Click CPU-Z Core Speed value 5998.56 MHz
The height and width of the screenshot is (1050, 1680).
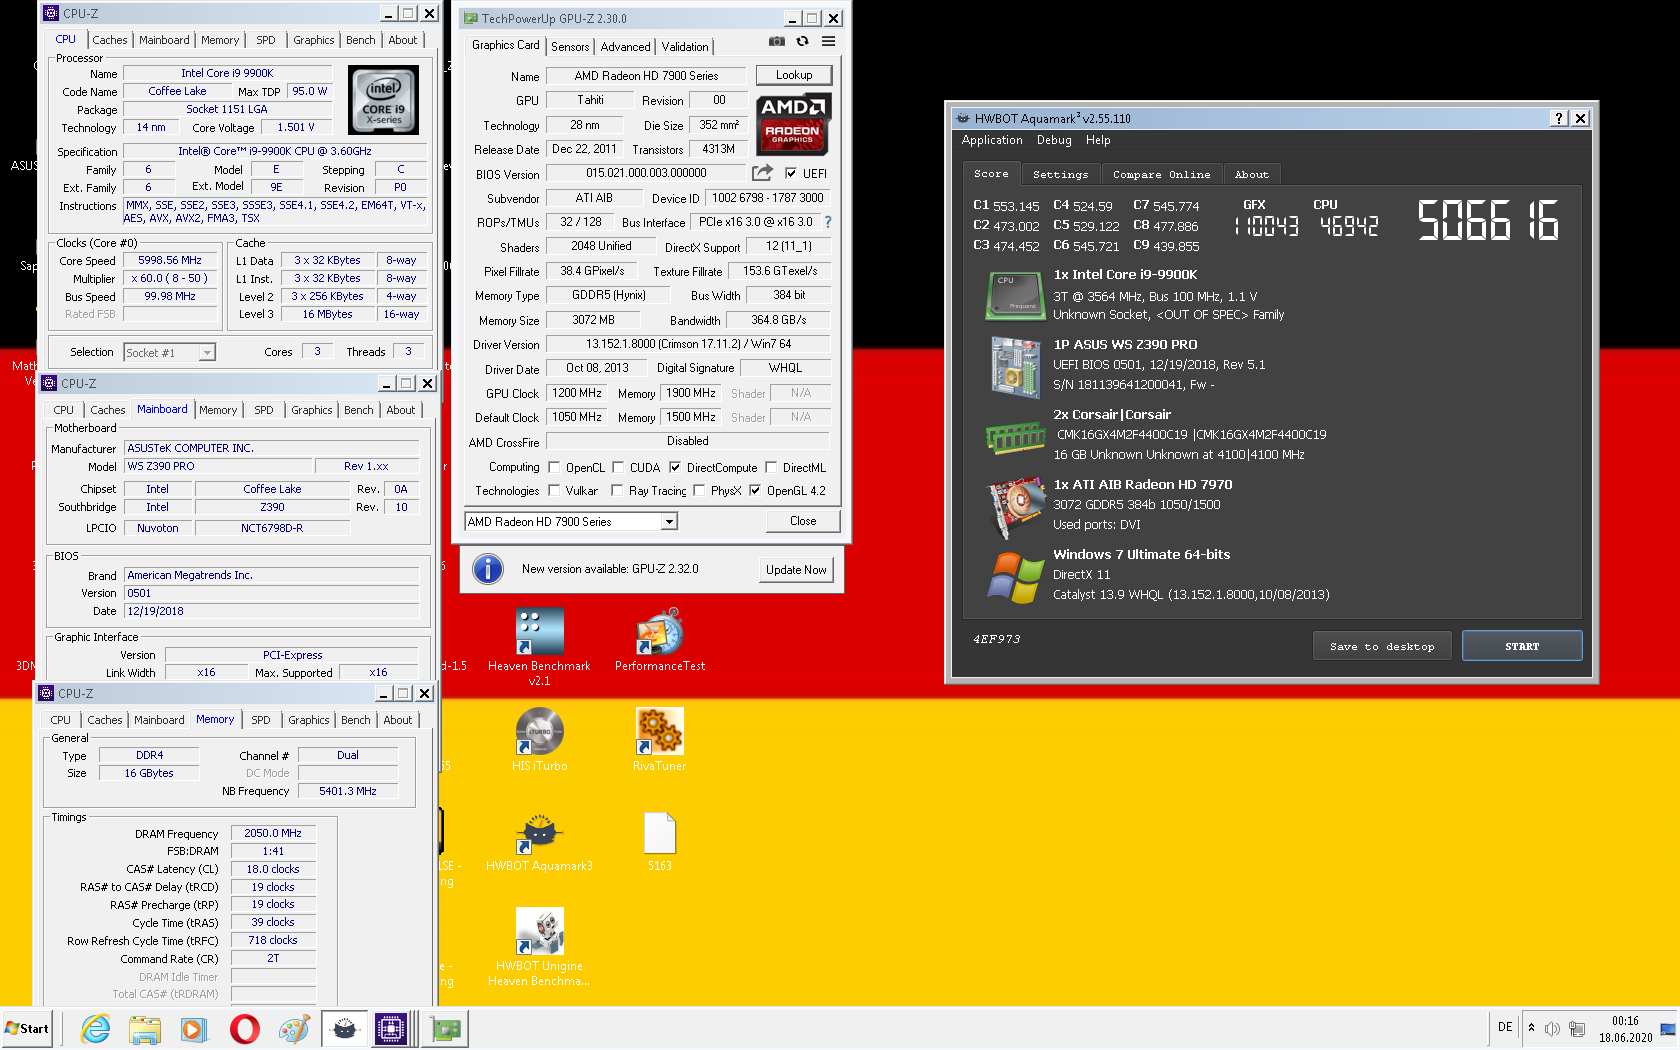[x=170, y=260]
